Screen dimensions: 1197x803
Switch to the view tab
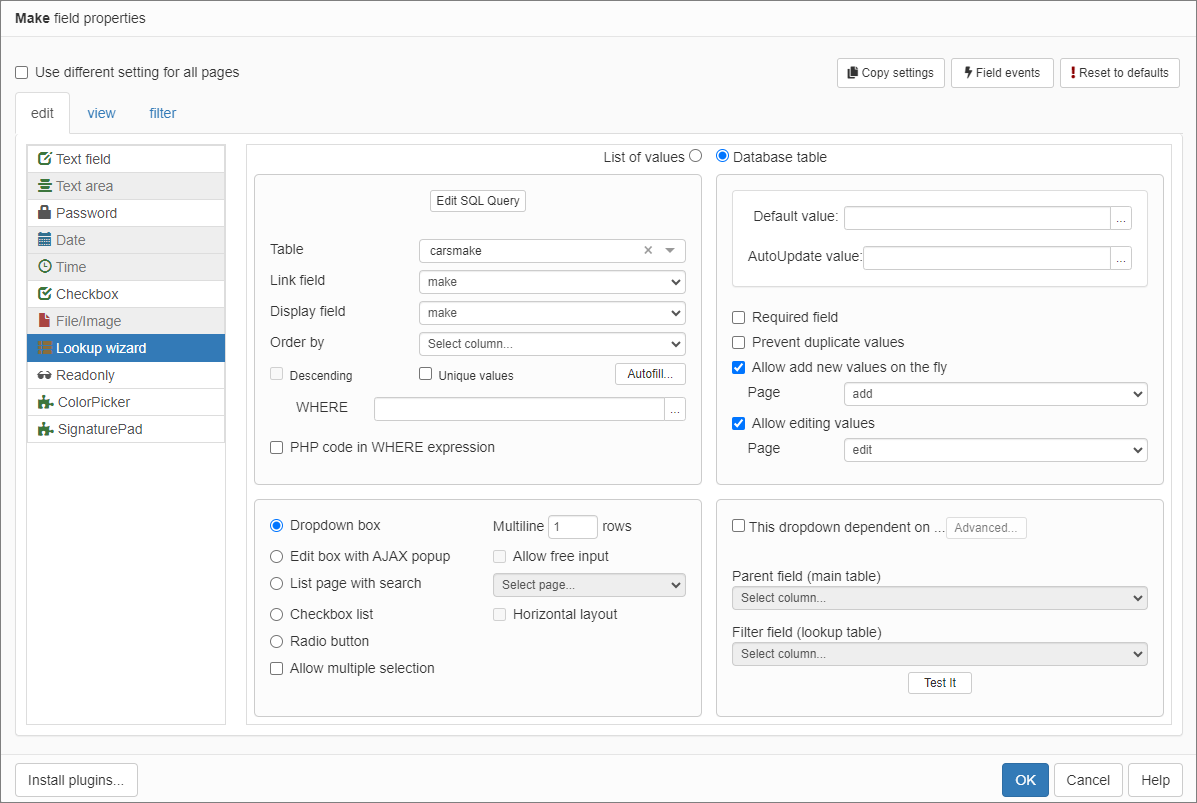point(101,113)
